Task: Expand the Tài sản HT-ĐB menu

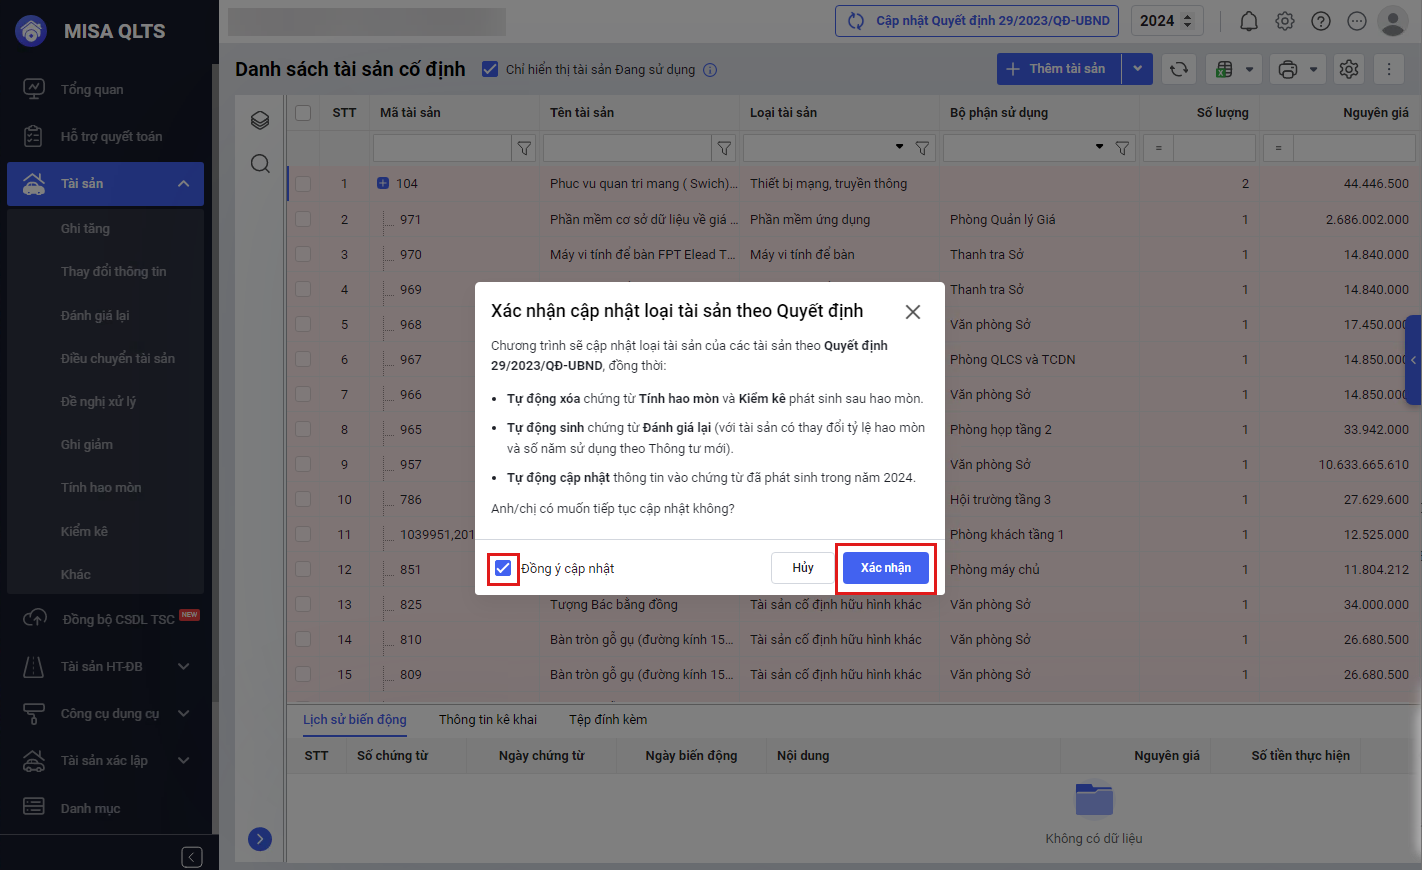Action: (x=184, y=666)
